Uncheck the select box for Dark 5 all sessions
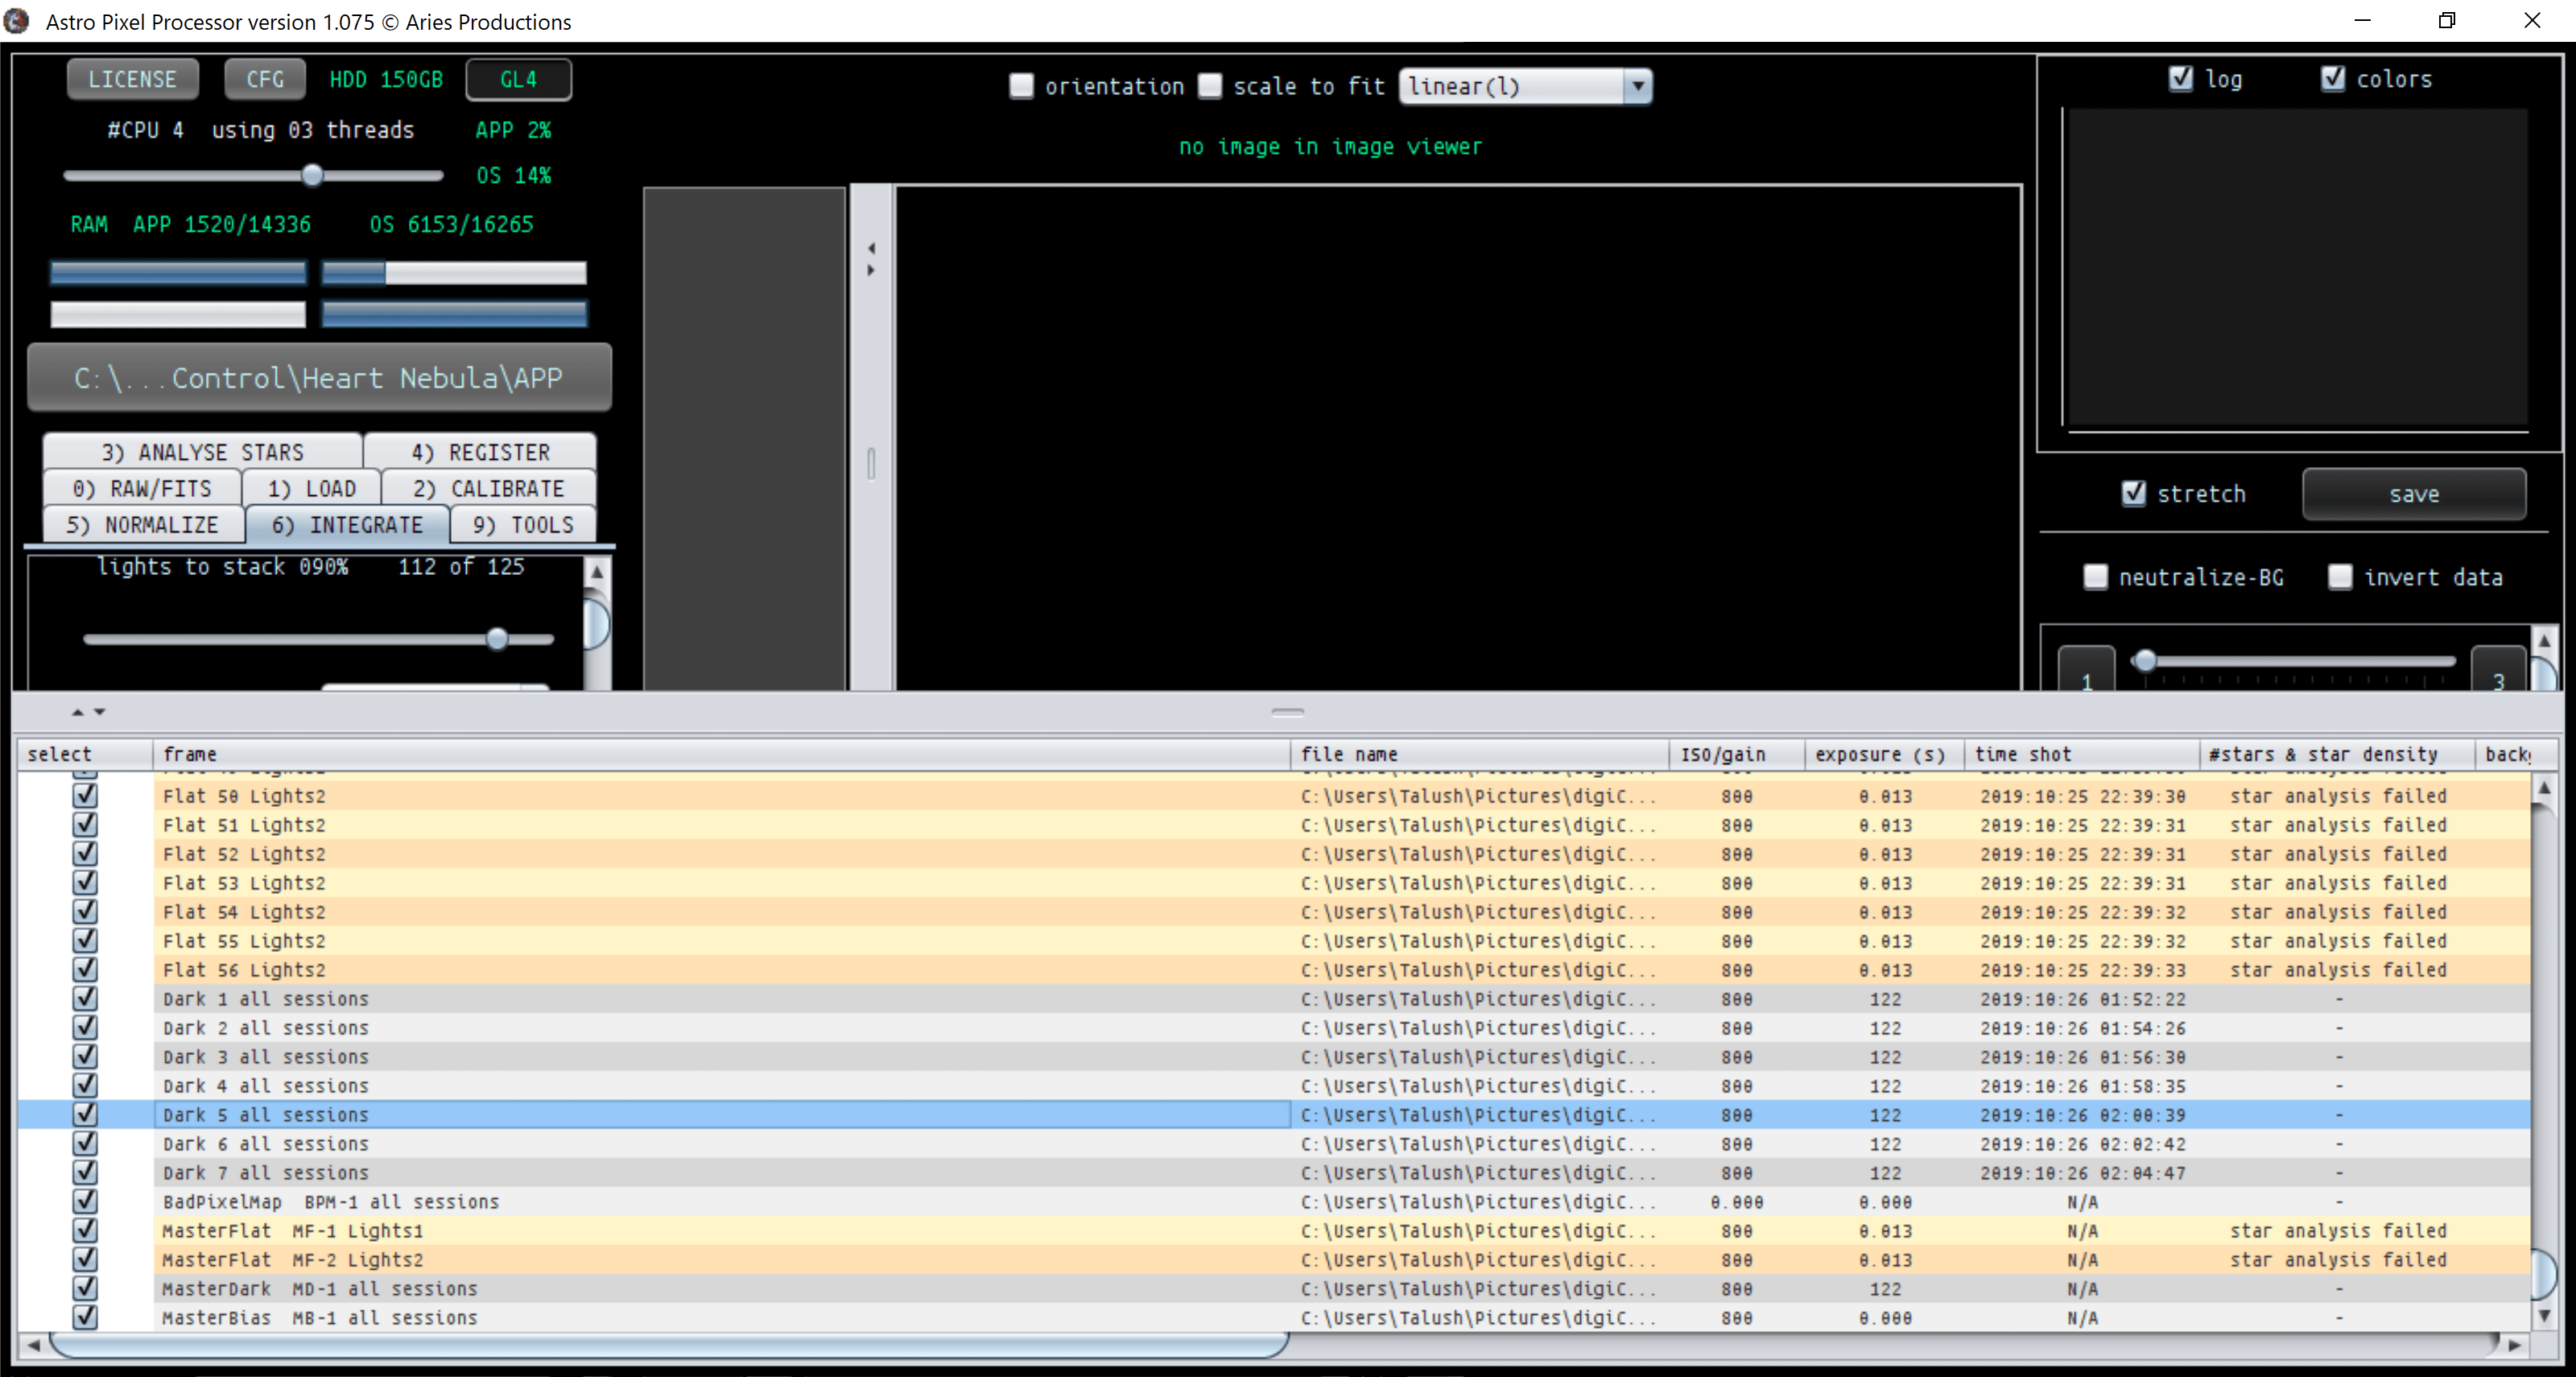The image size is (2576, 1377). pyautogui.click(x=85, y=1114)
